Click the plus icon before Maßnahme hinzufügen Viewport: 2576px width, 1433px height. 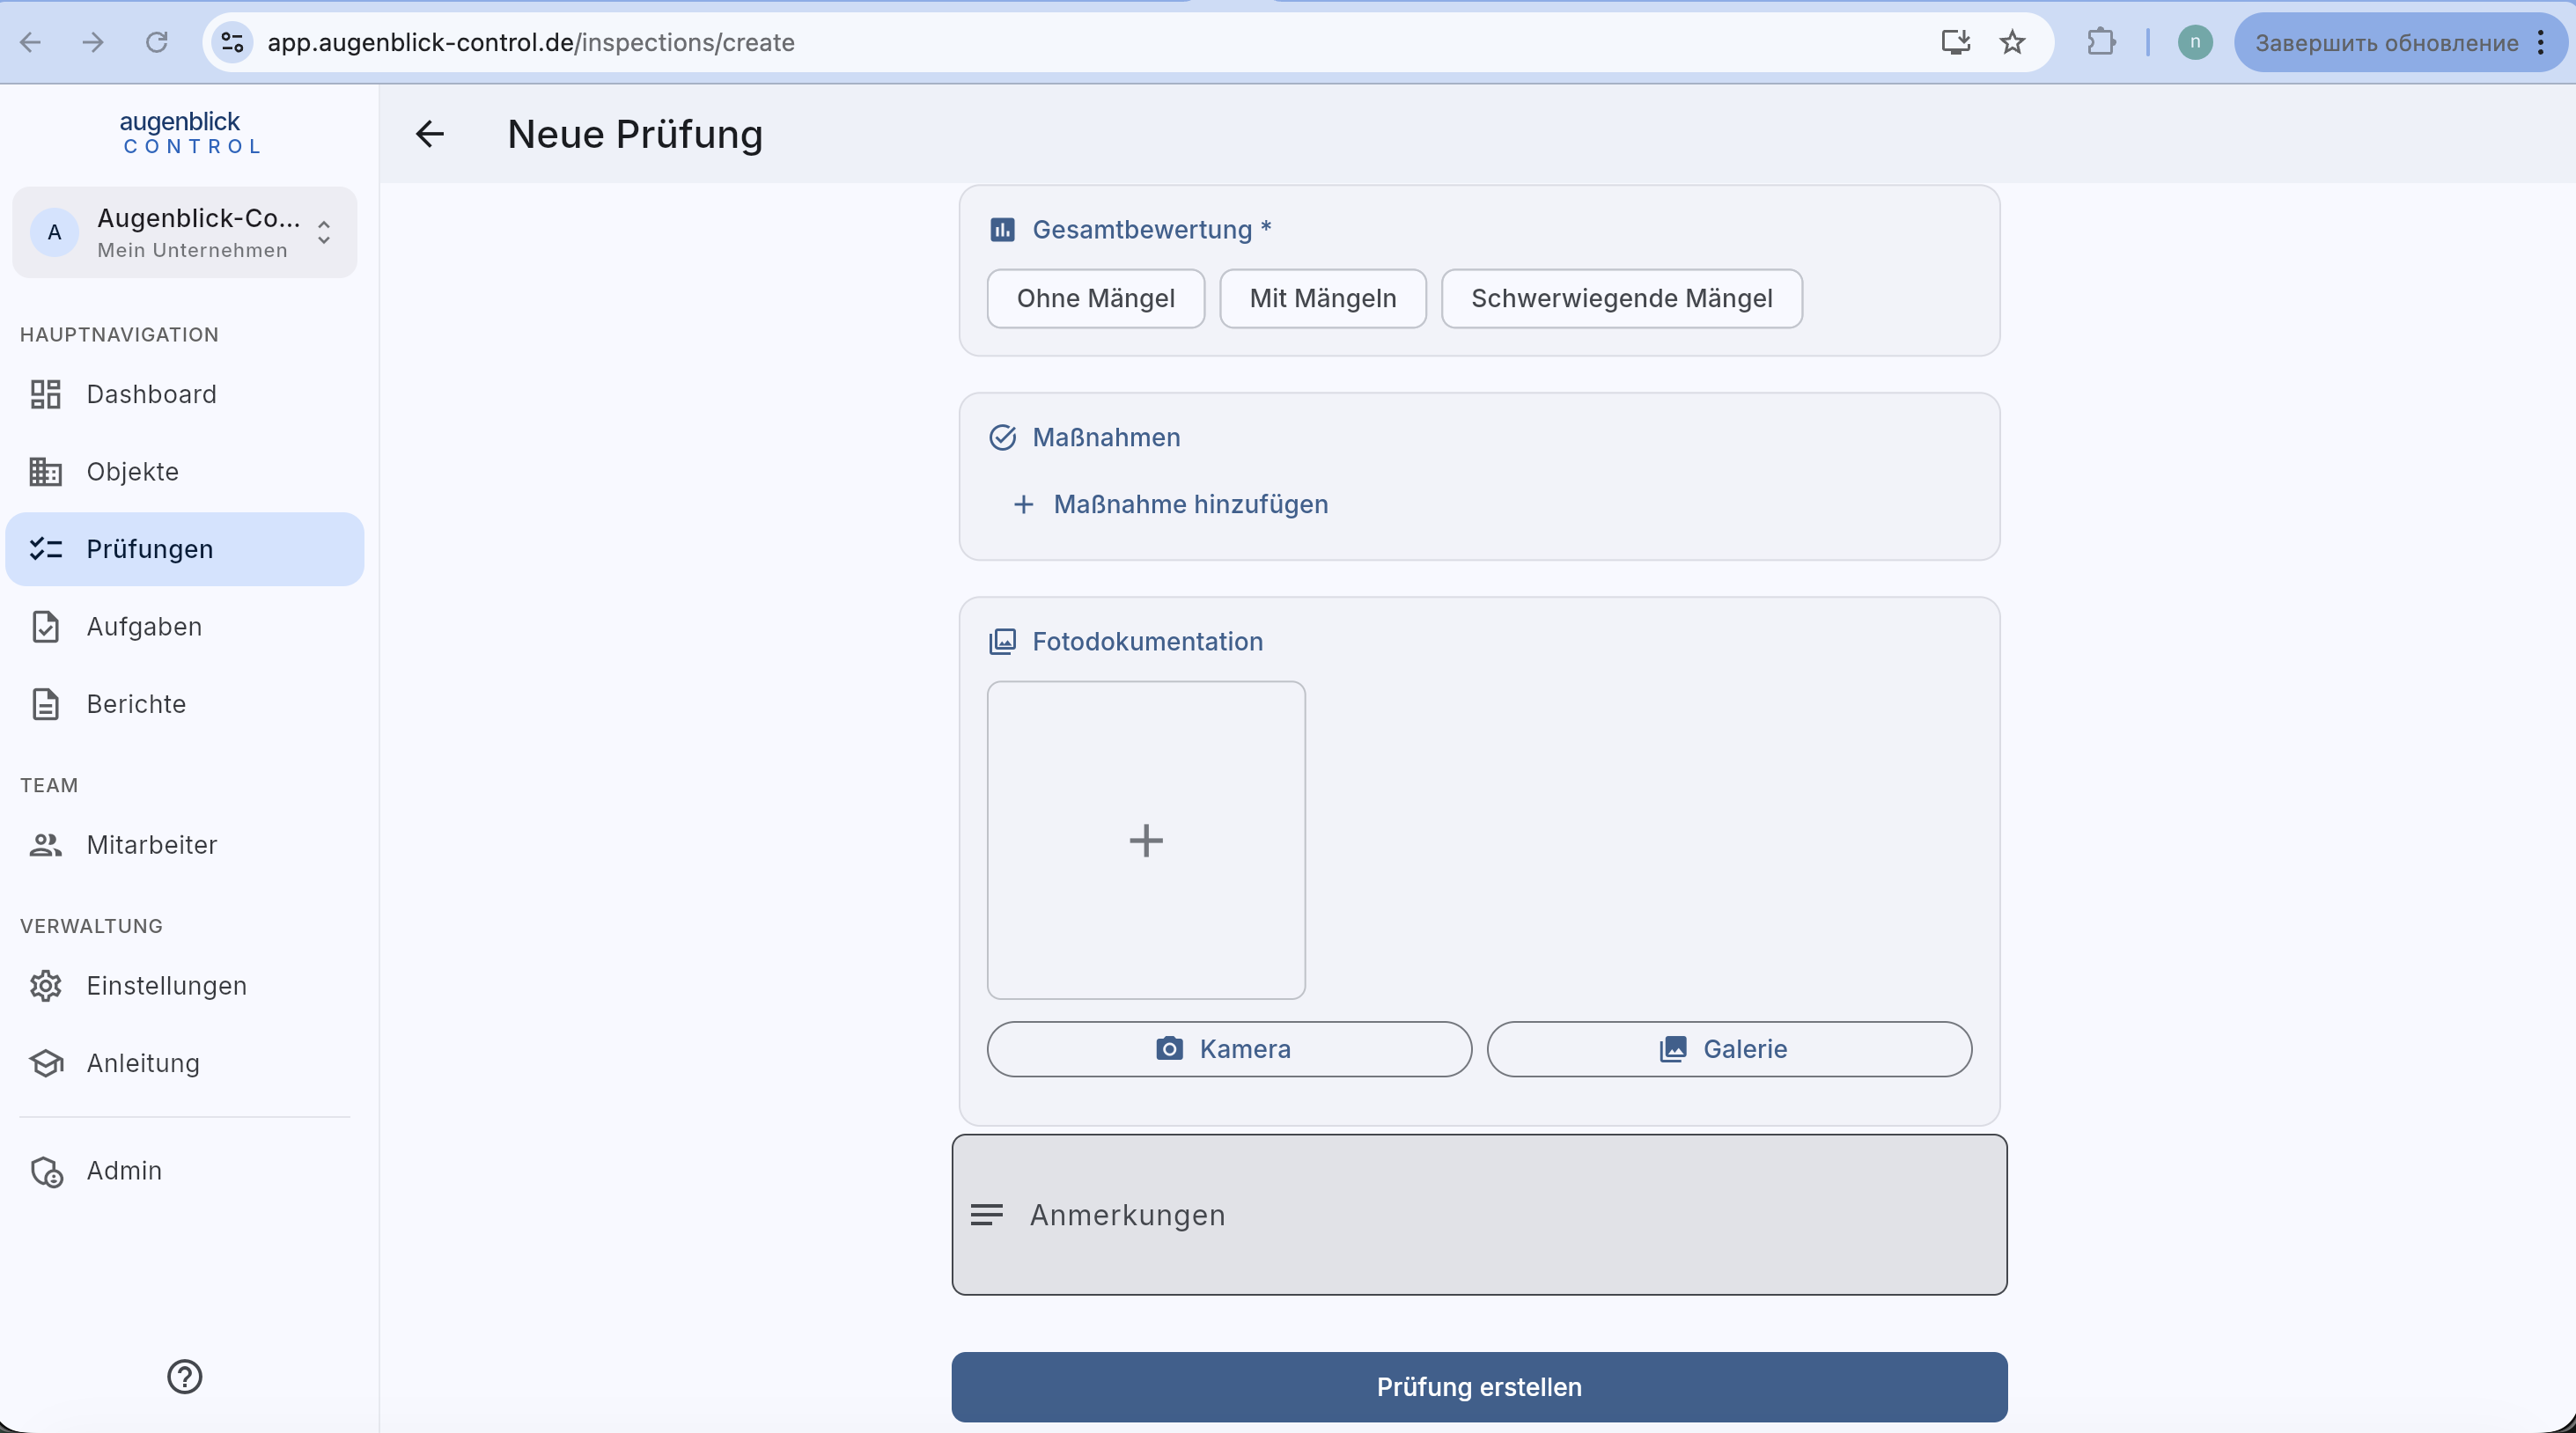point(1023,504)
